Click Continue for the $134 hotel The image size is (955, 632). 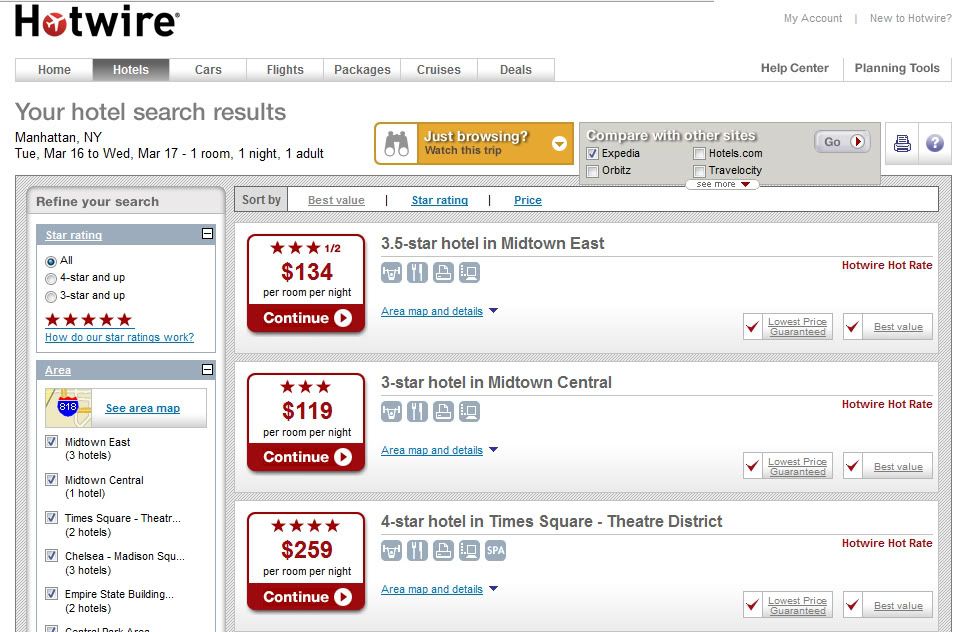point(306,318)
